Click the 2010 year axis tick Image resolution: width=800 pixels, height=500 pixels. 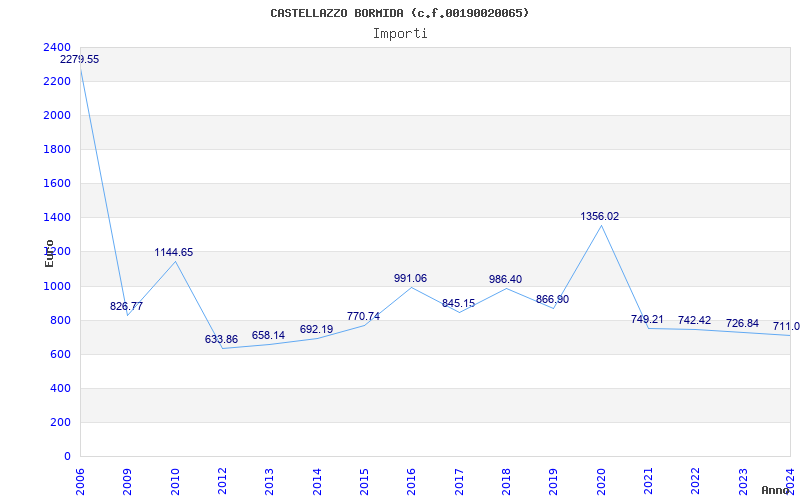point(175,481)
